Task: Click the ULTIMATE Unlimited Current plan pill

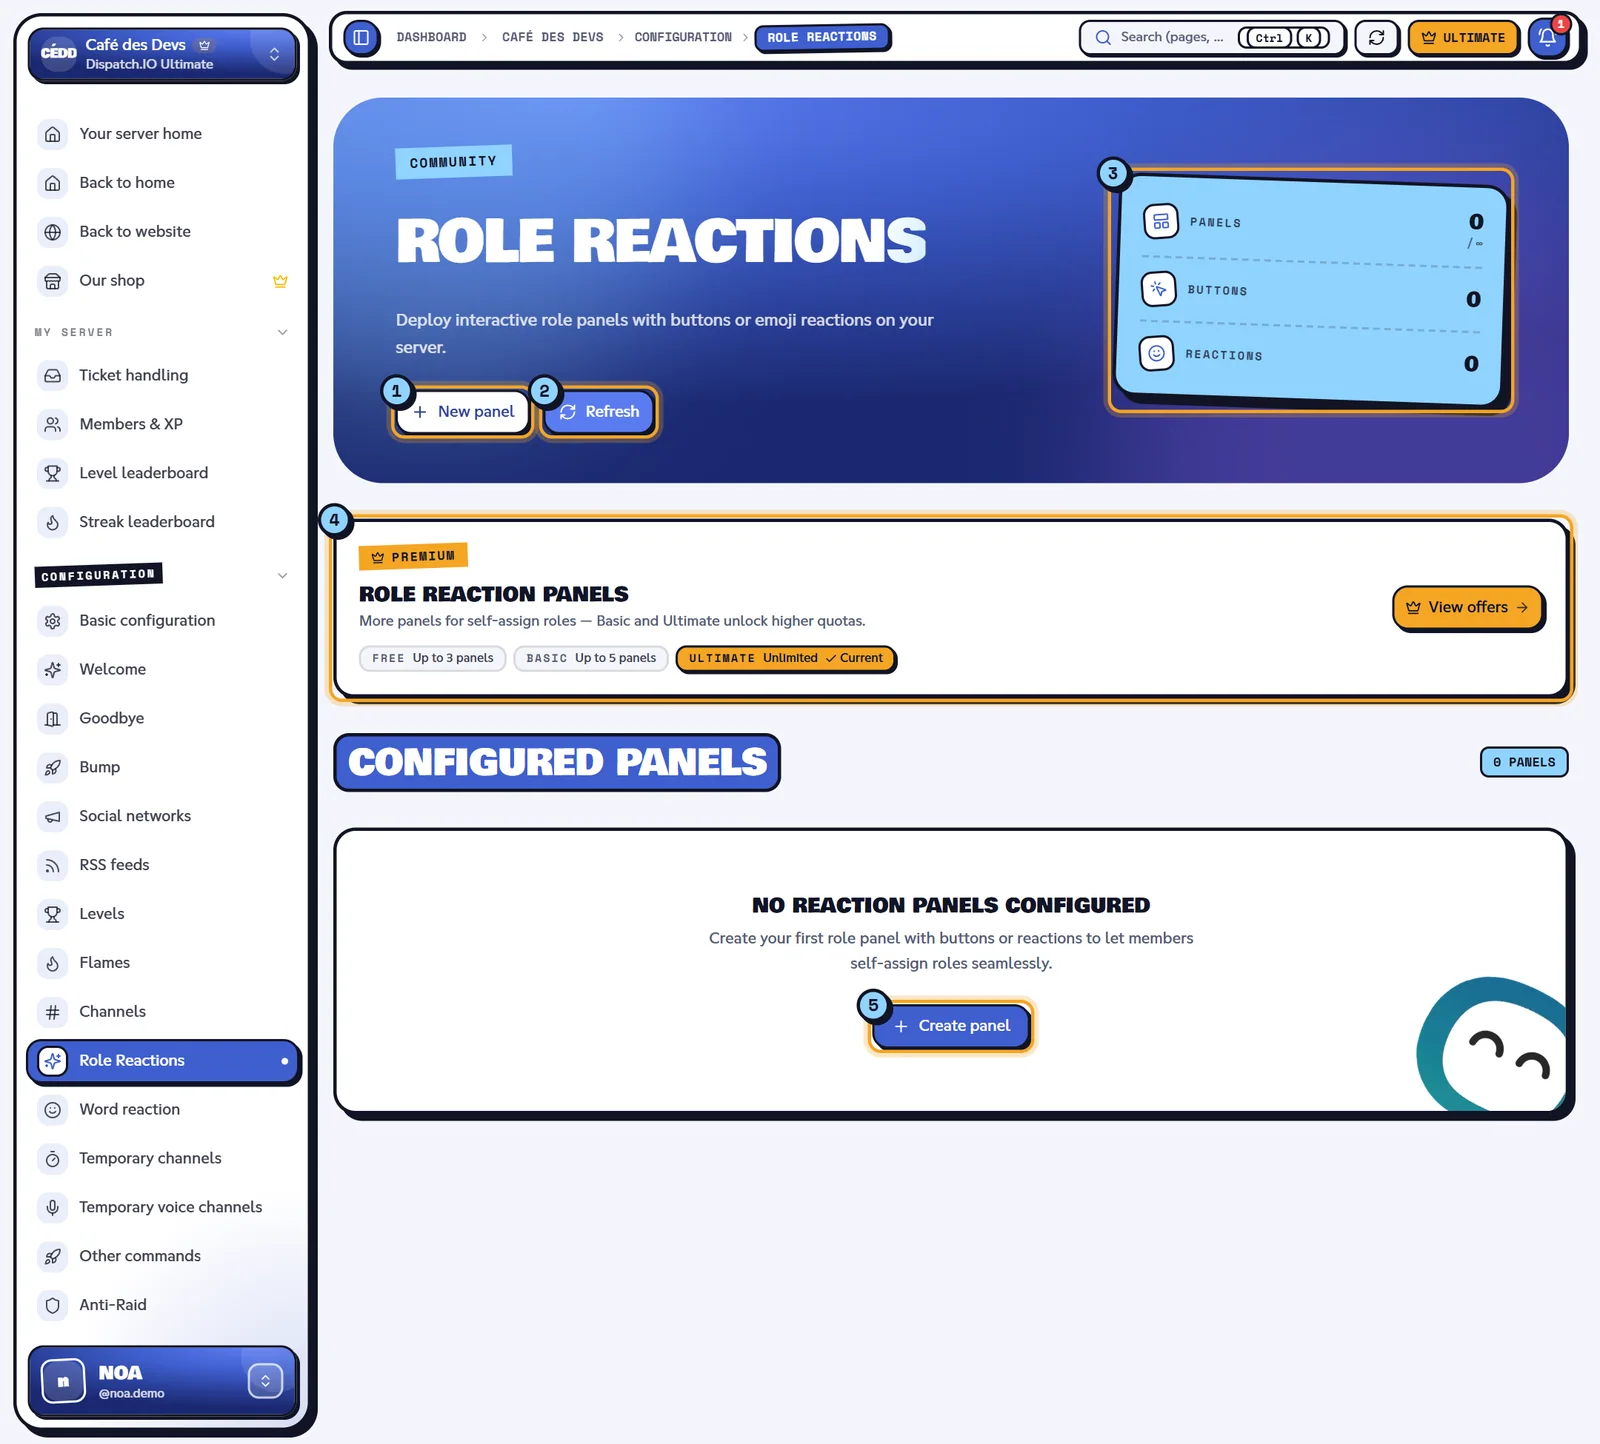Action: point(785,659)
